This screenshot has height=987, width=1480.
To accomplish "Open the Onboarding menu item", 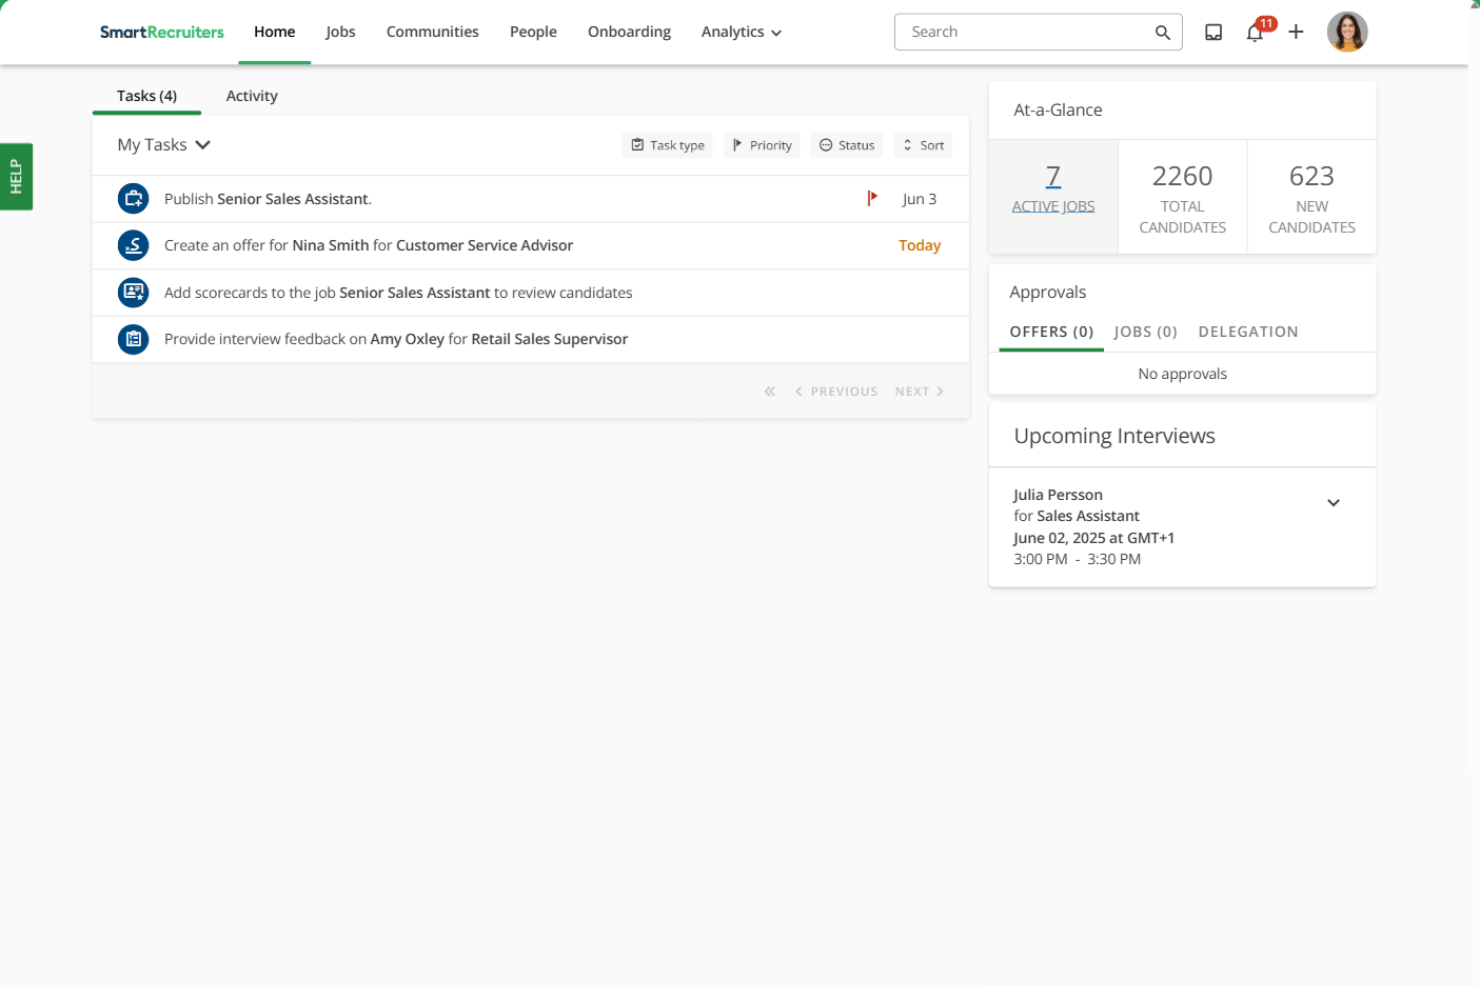I will point(629,32).
